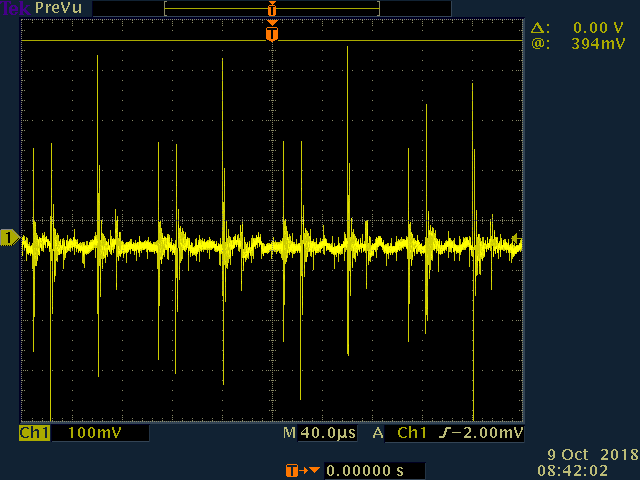Open the M 40.0µs timebase setting
Viewport: 640px width, 480px height.
point(320,433)
